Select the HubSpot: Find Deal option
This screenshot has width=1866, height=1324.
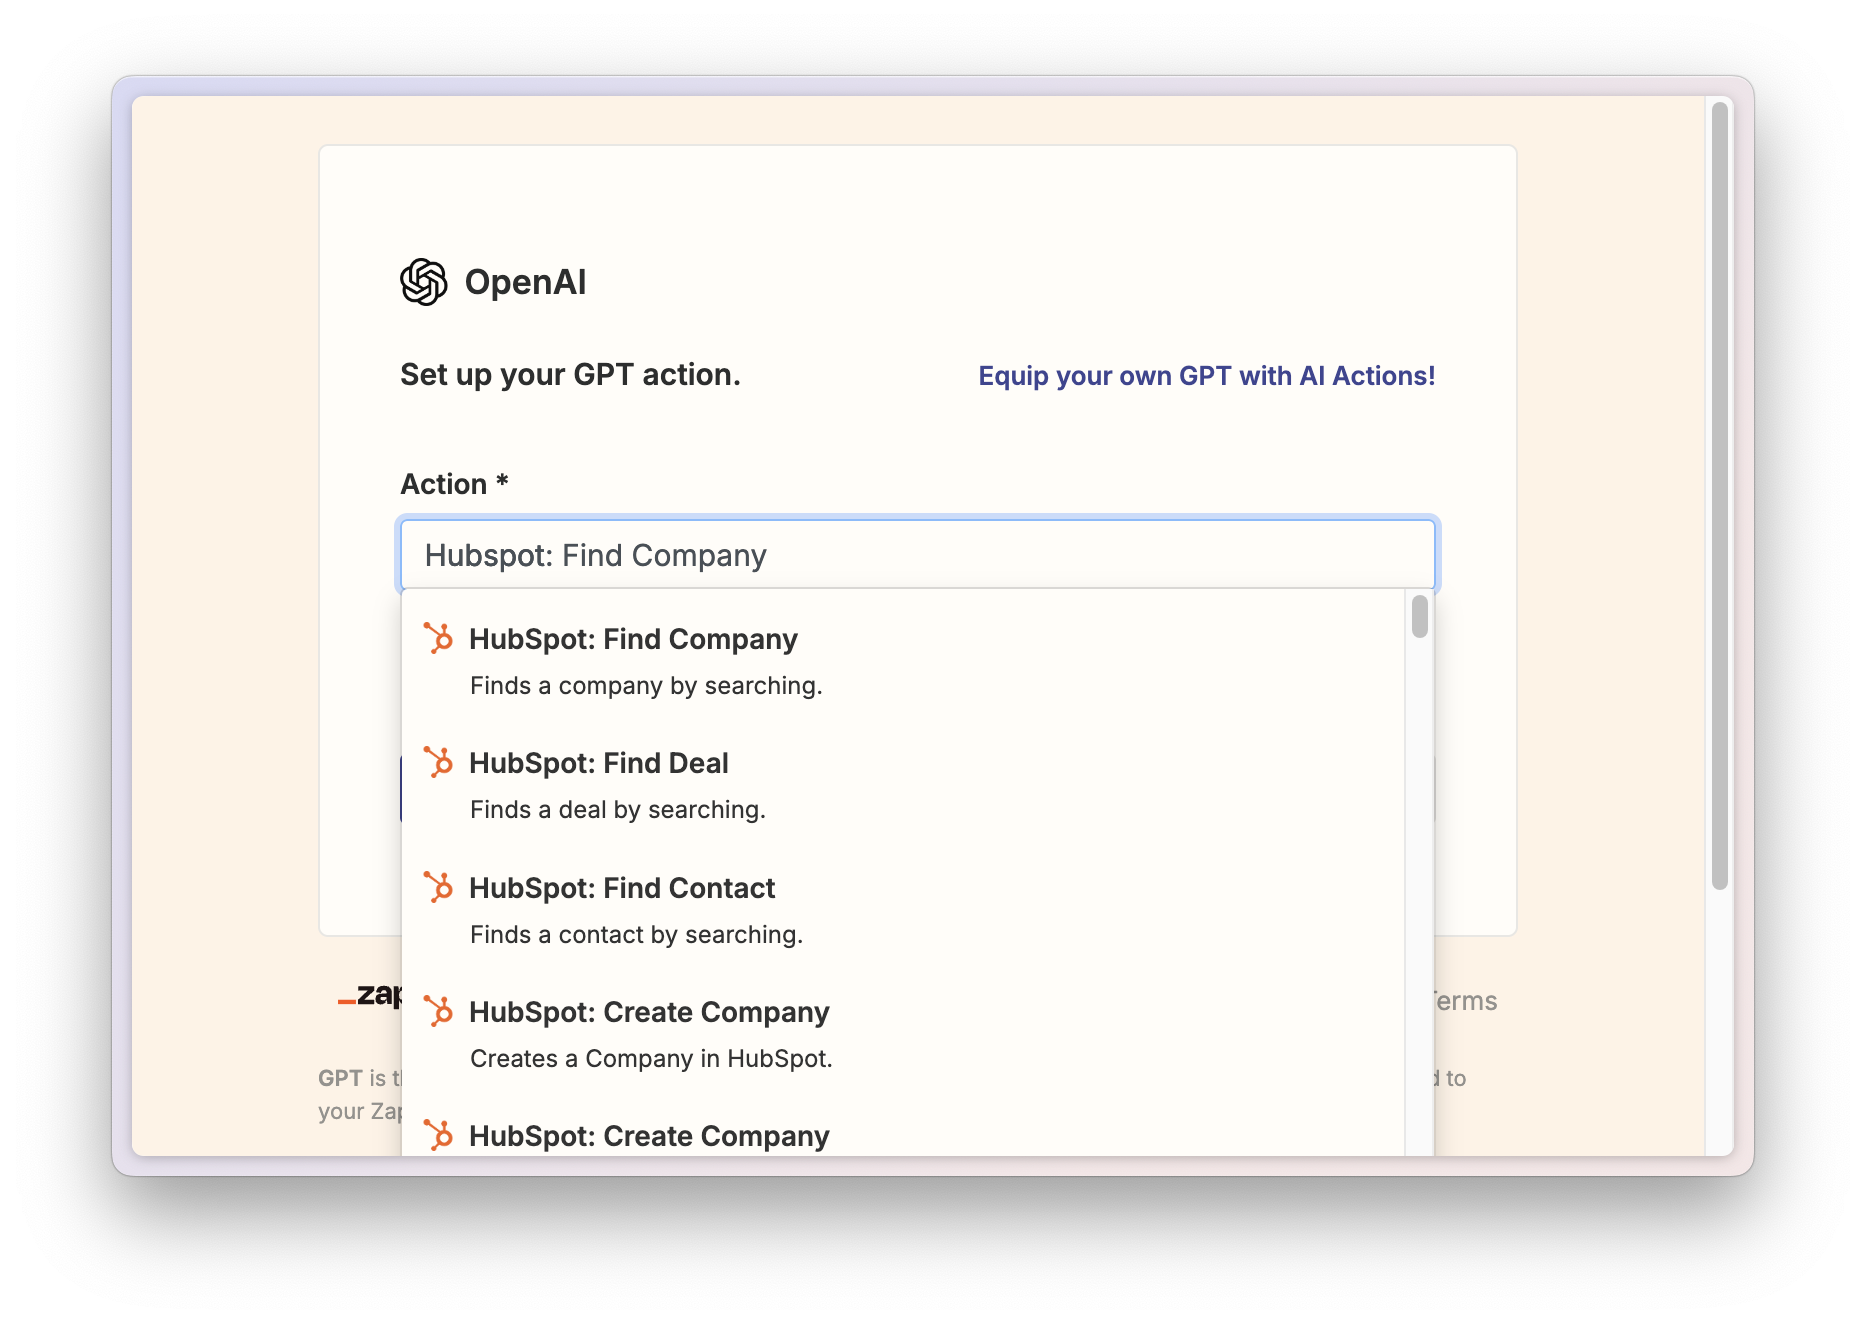[599, 763]
